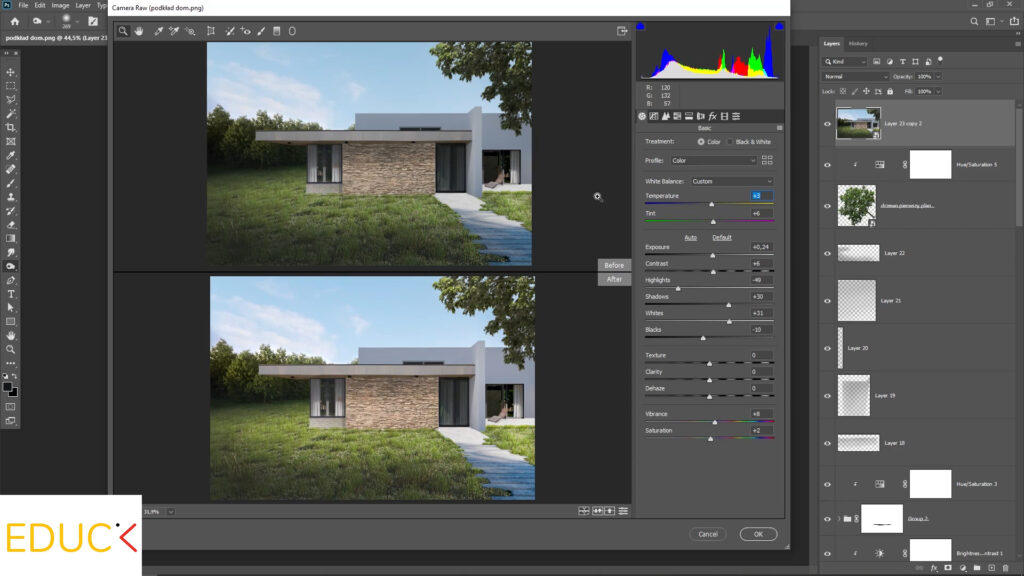Select the Move tool in Photoshop toolbar
The width and height of the screenshot is (1024, 576).
(x=10, y=72)
